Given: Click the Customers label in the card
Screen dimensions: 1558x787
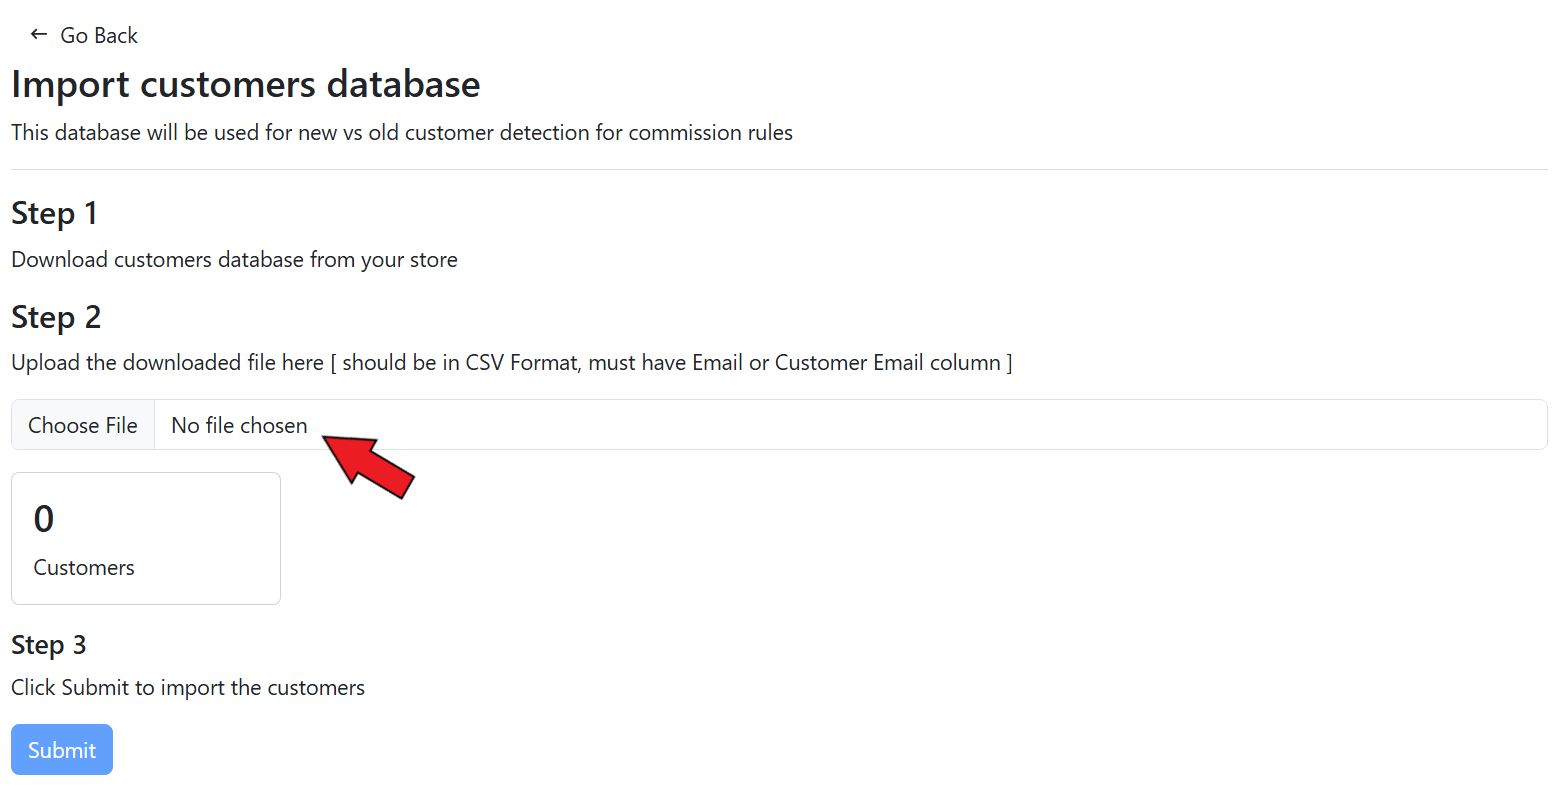Looking at the screenshot, I should click(x=84, y=568).
